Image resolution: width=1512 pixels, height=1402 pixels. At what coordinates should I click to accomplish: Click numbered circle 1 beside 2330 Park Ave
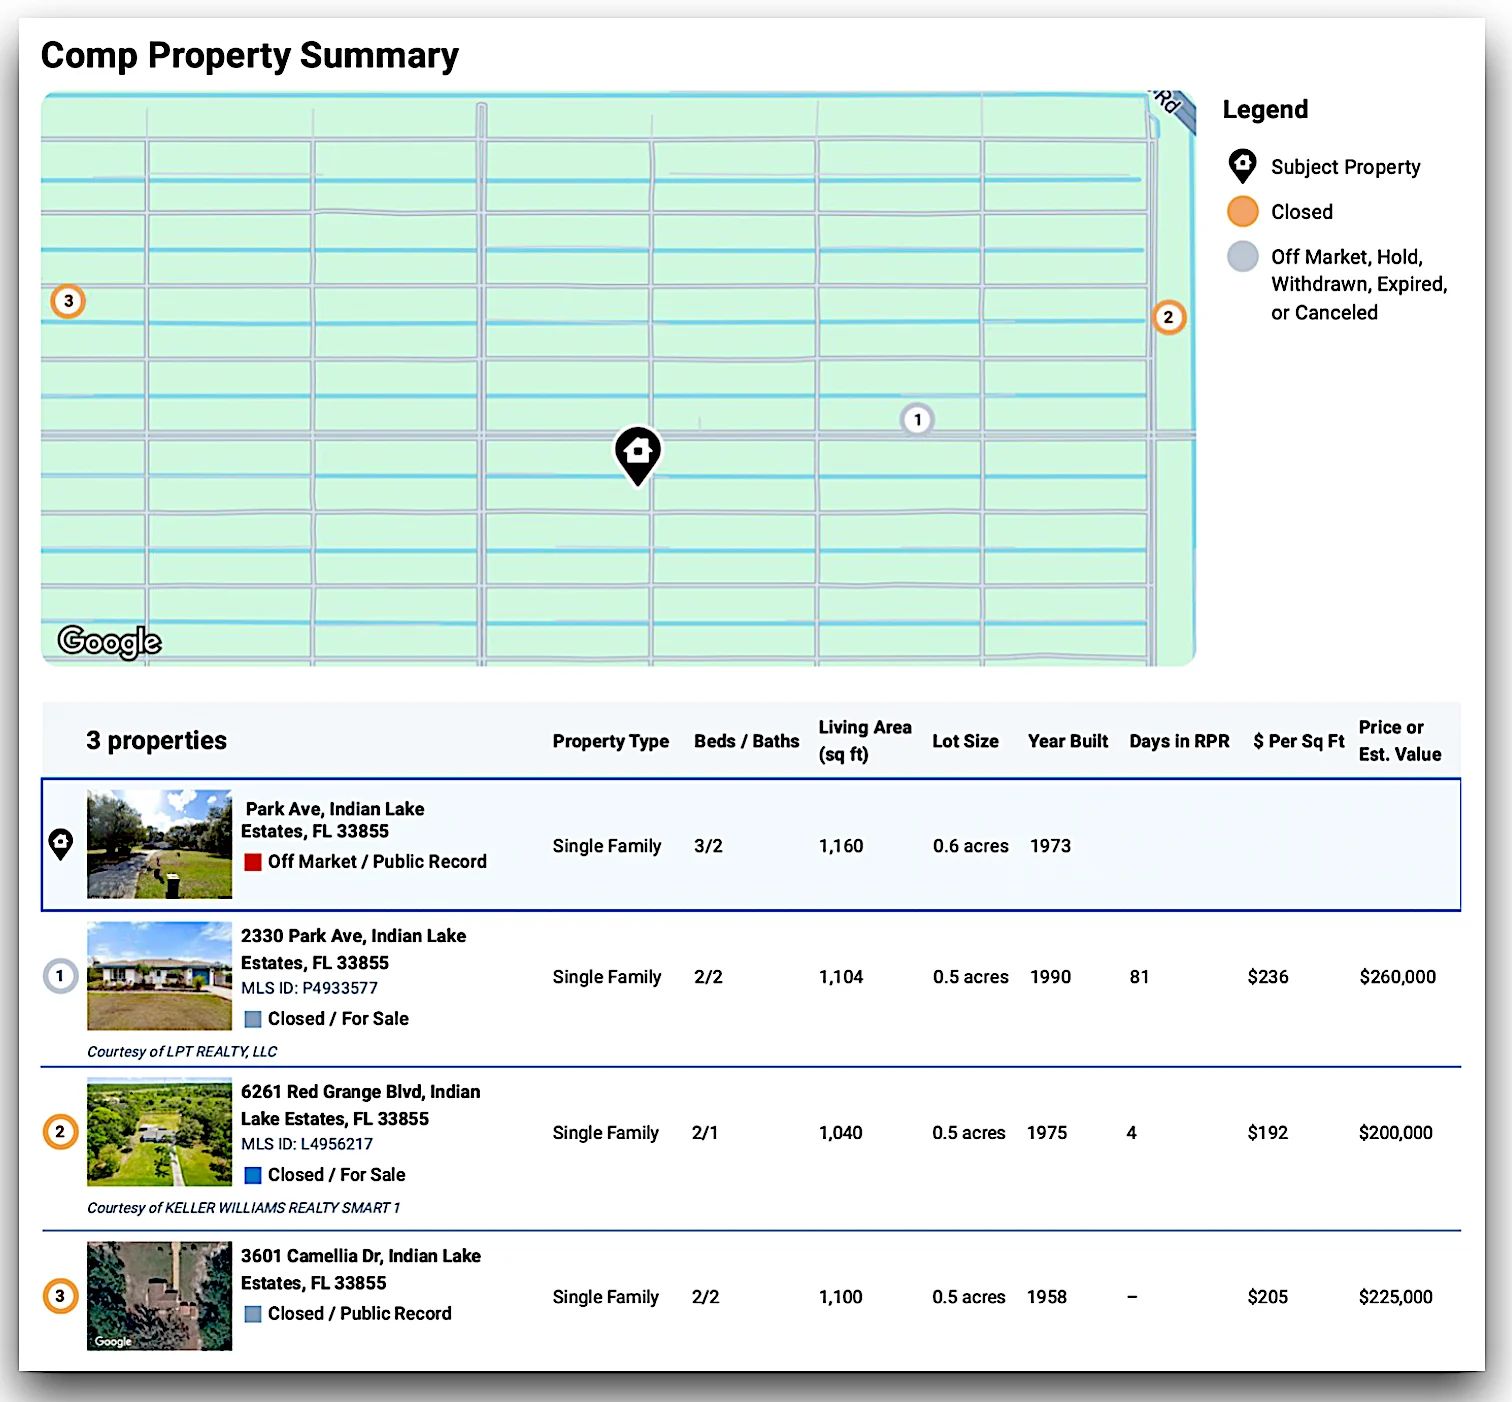tap(60, 976)
